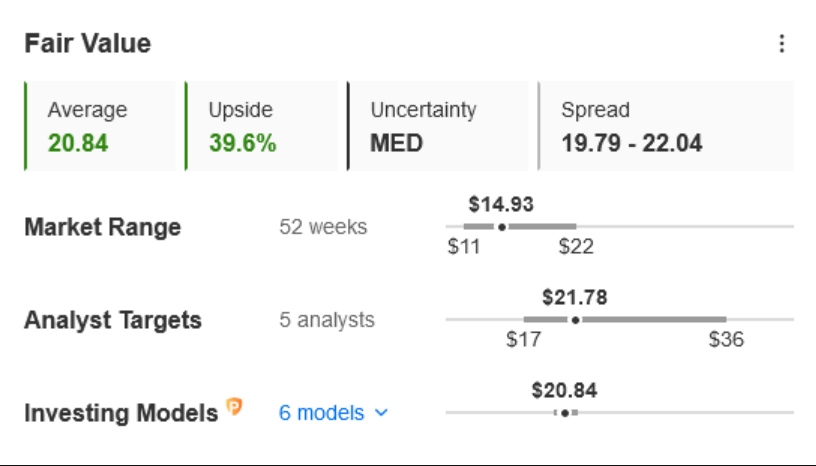This screenshot has width=816, height=466.
Task: Click the $36 analyst high label
Action: pos(726,339)
